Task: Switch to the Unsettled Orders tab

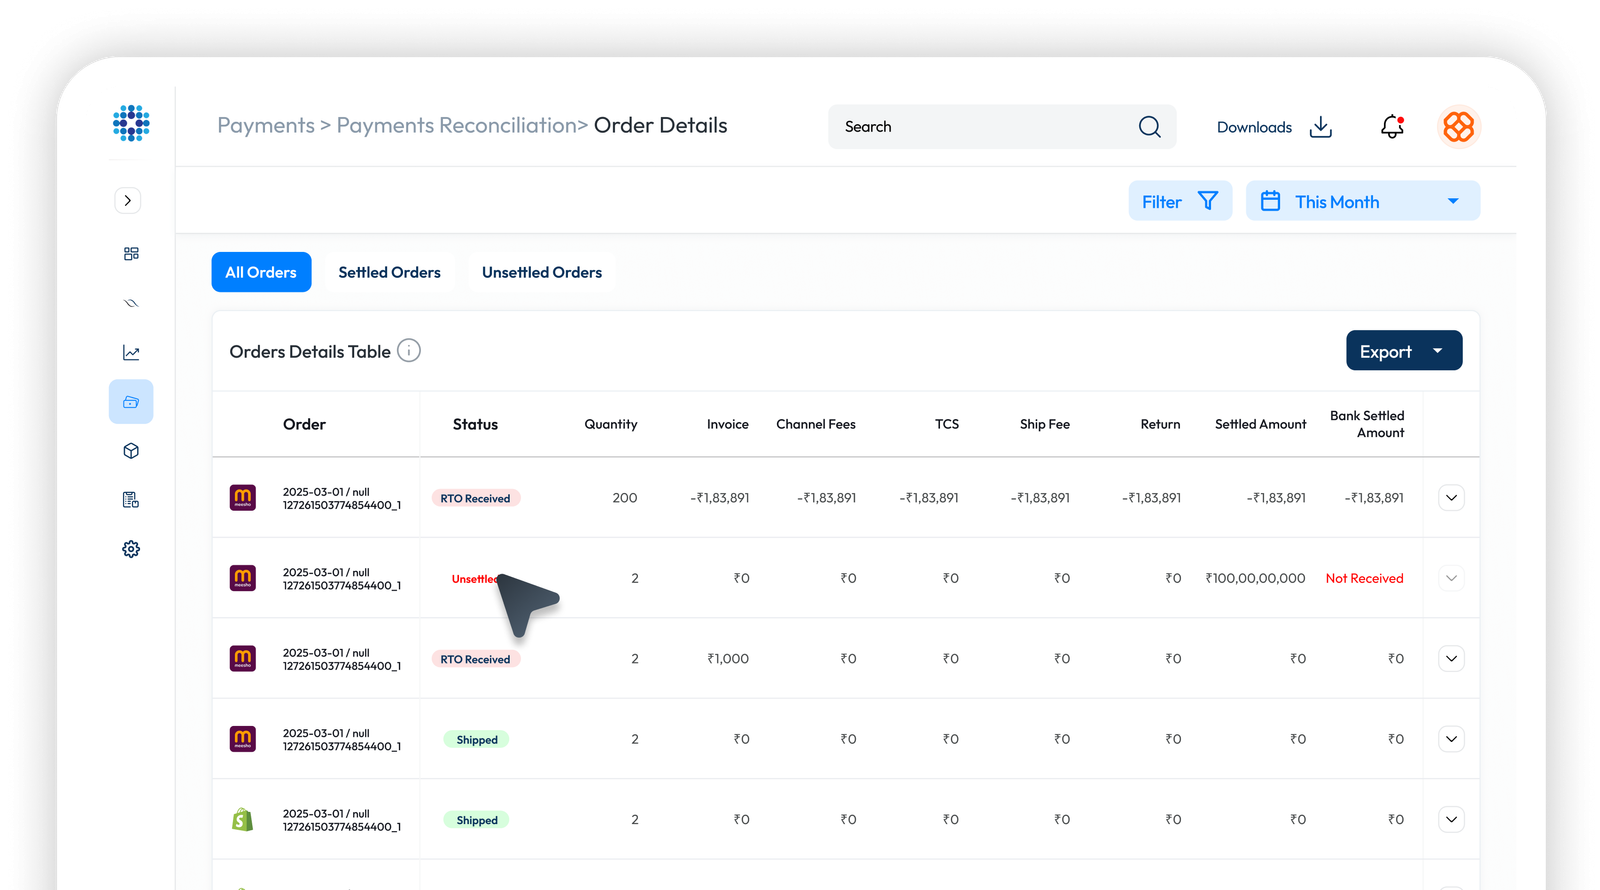Action: click(x=542, y=272)
